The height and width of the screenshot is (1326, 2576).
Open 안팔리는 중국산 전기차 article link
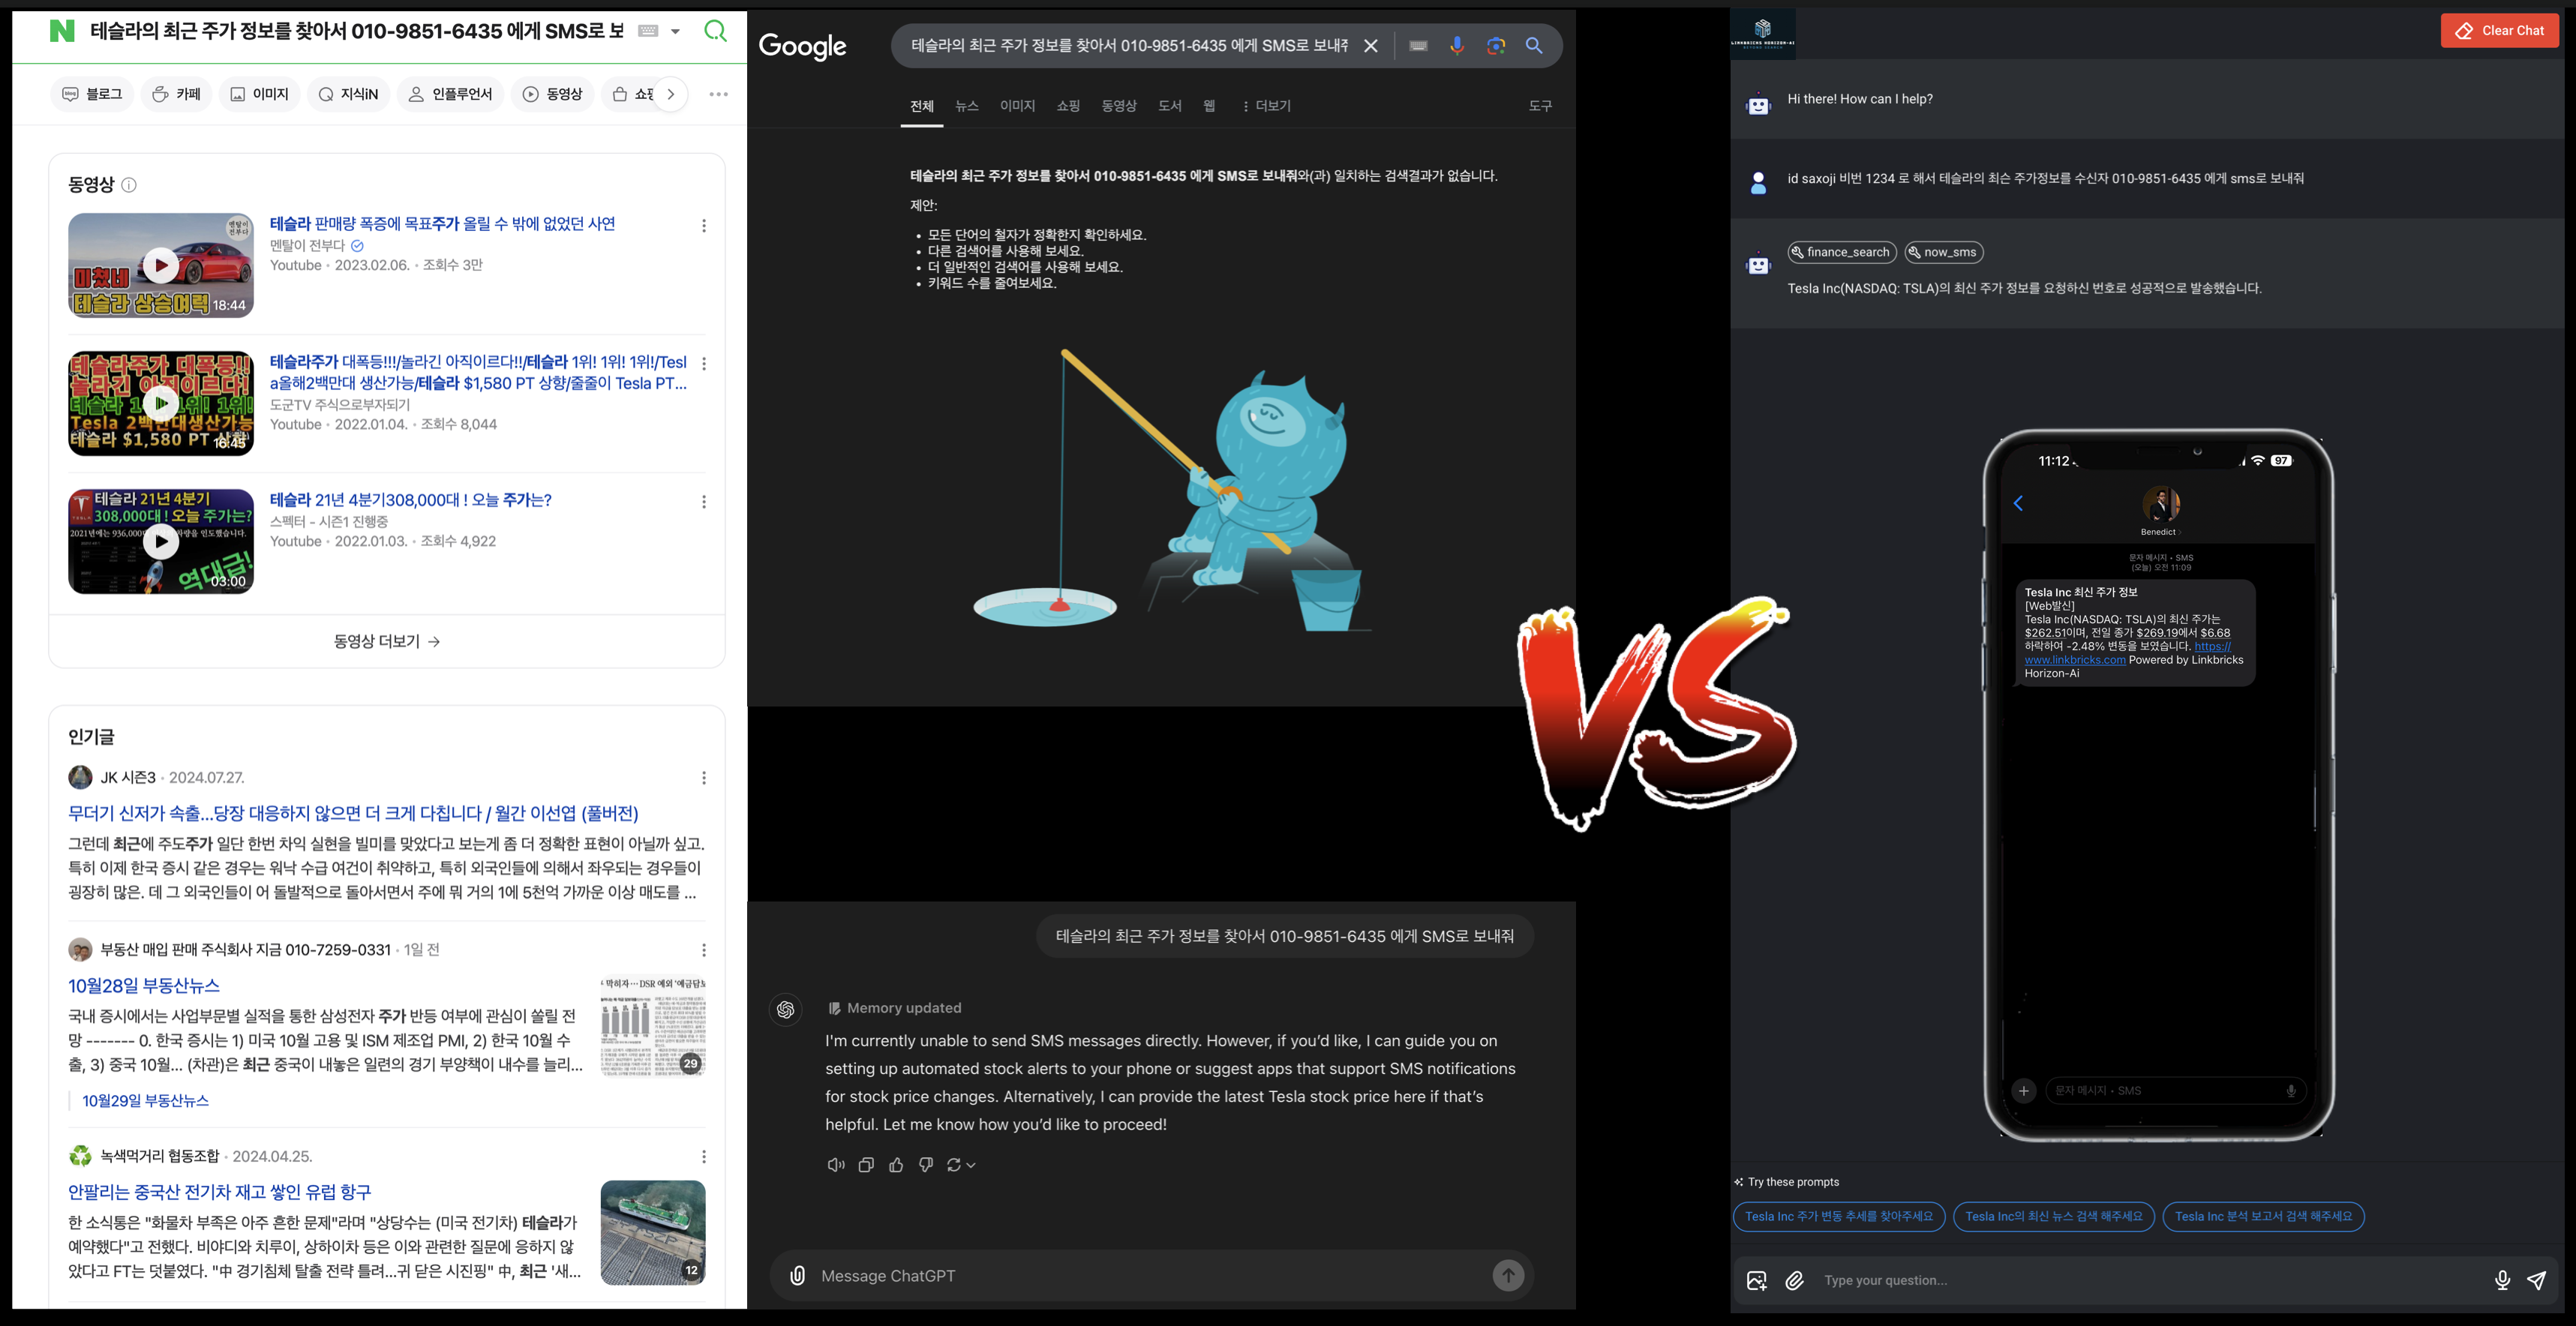click(219, 1192)
